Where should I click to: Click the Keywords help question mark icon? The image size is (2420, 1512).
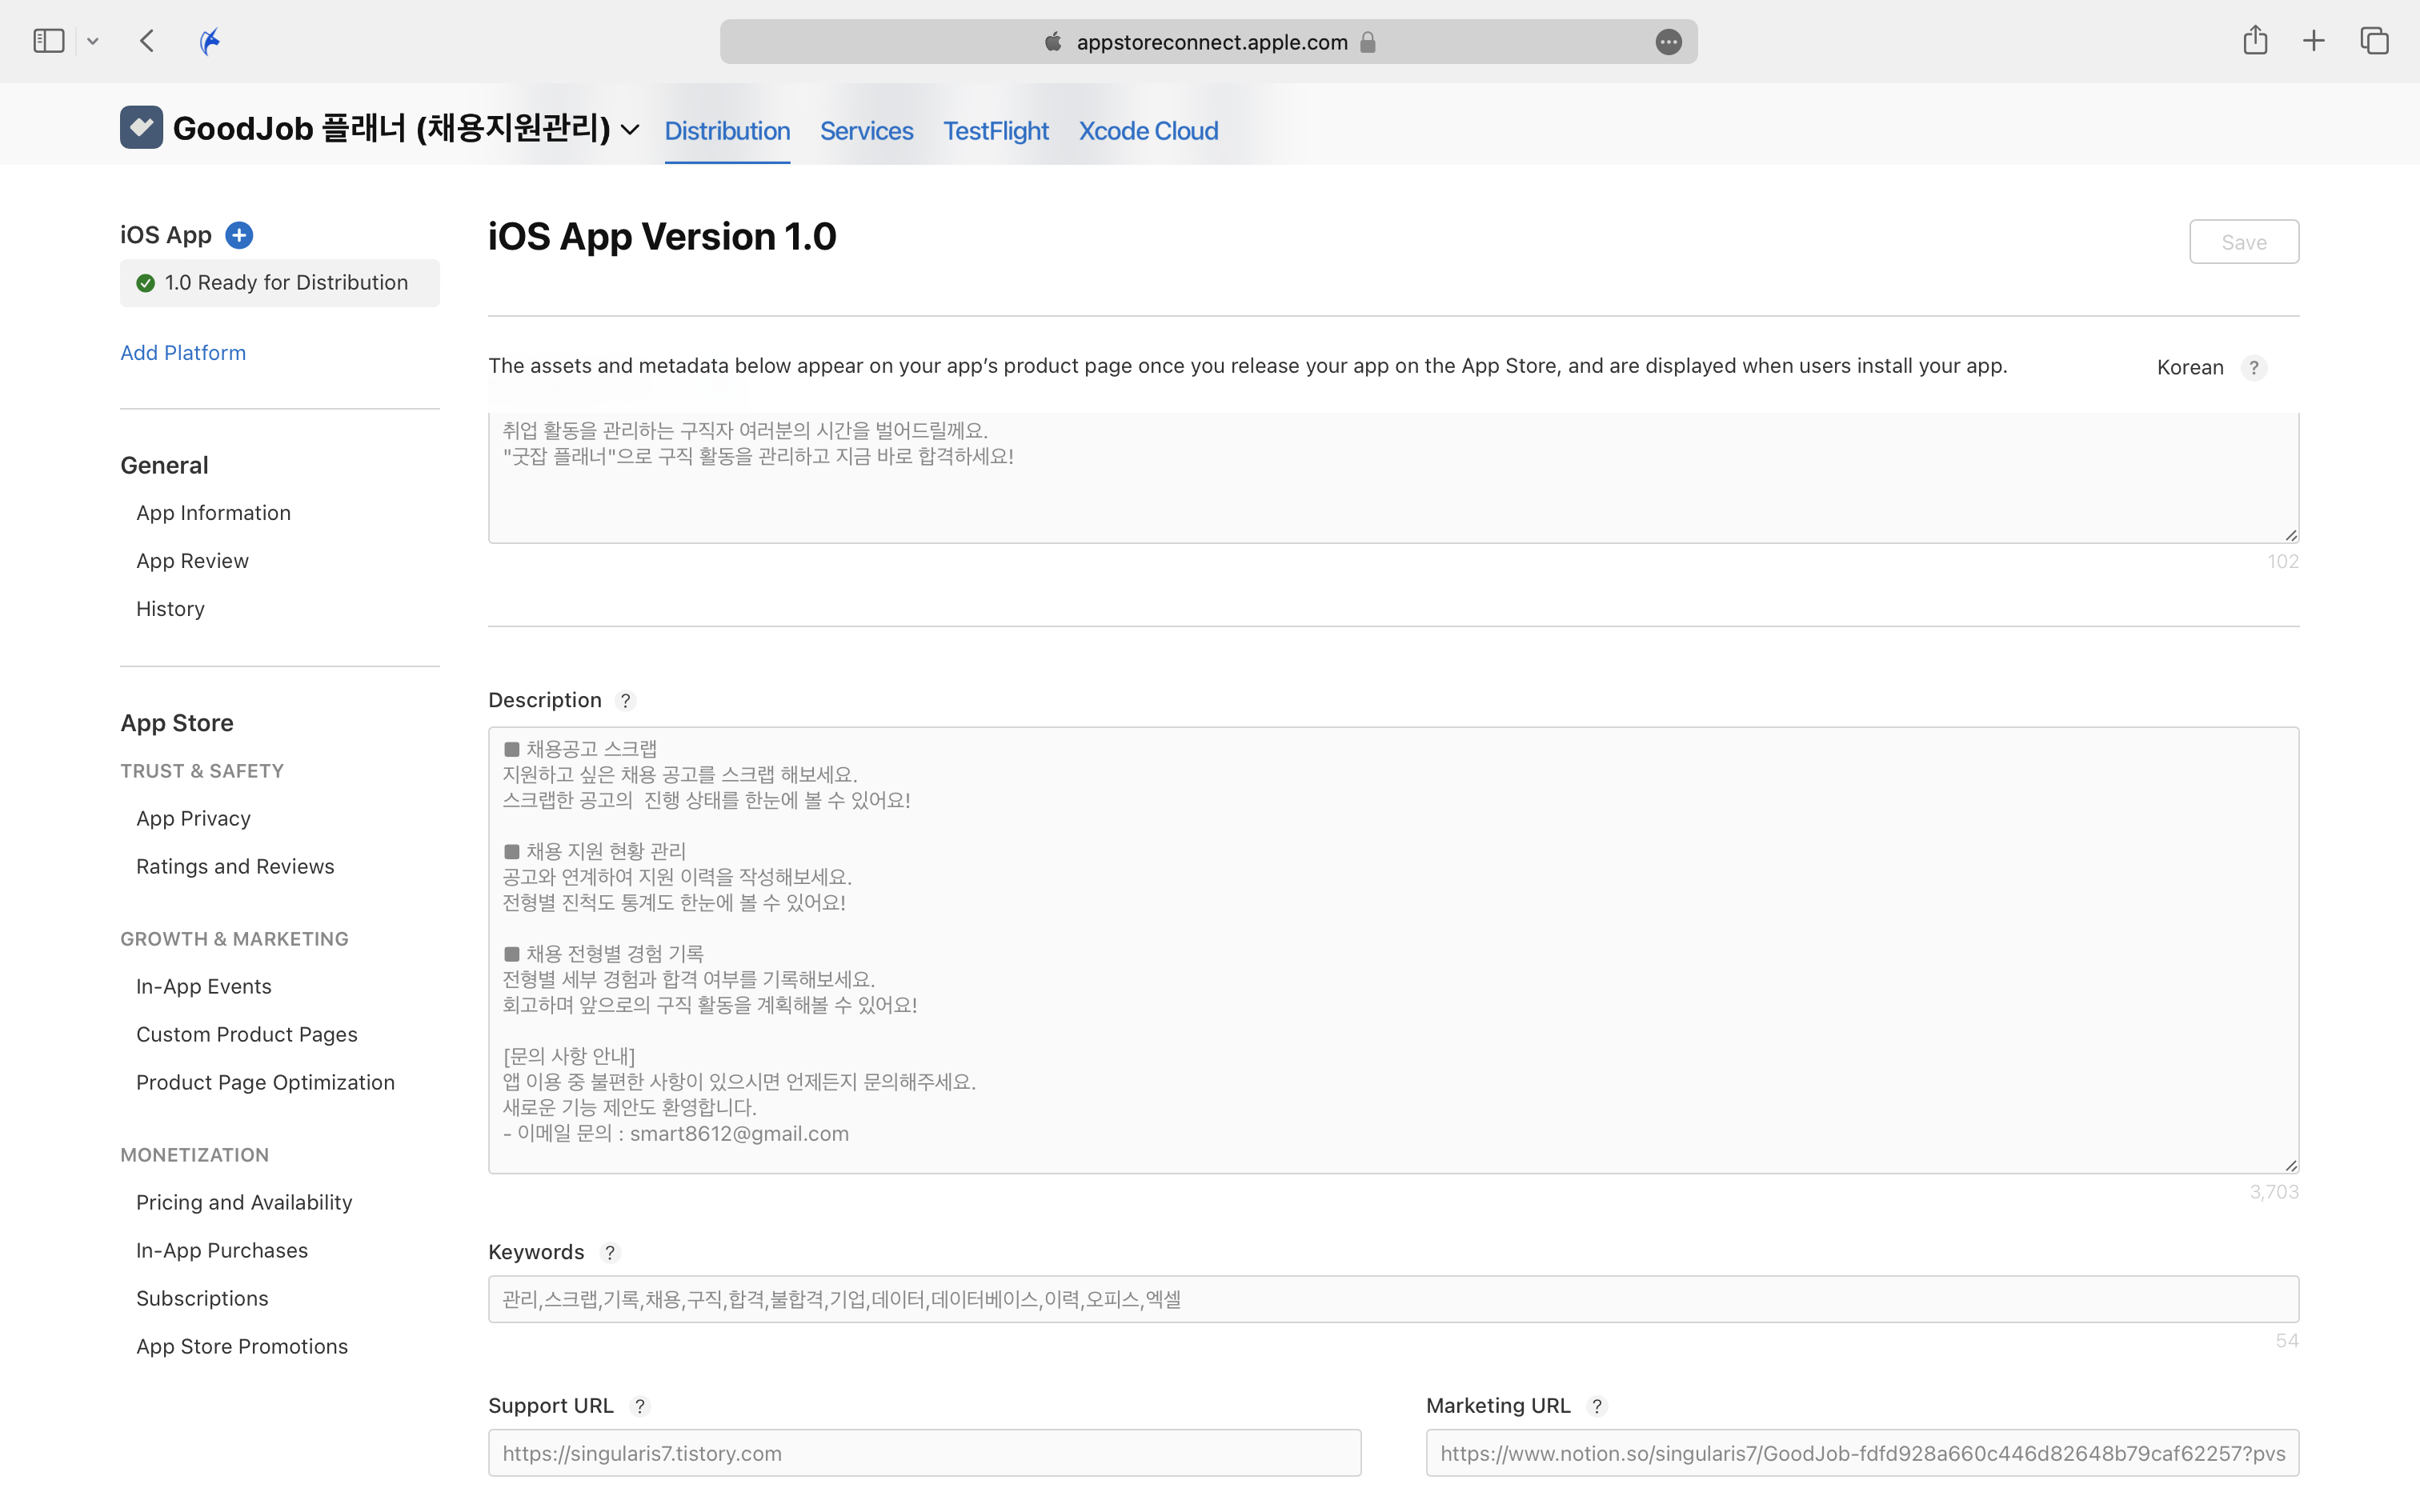click(x=609, y=1252)
